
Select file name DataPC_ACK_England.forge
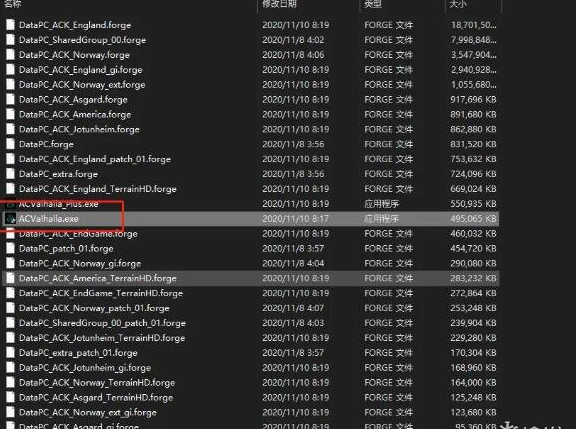pyautogui.click(x=75, y=25)
